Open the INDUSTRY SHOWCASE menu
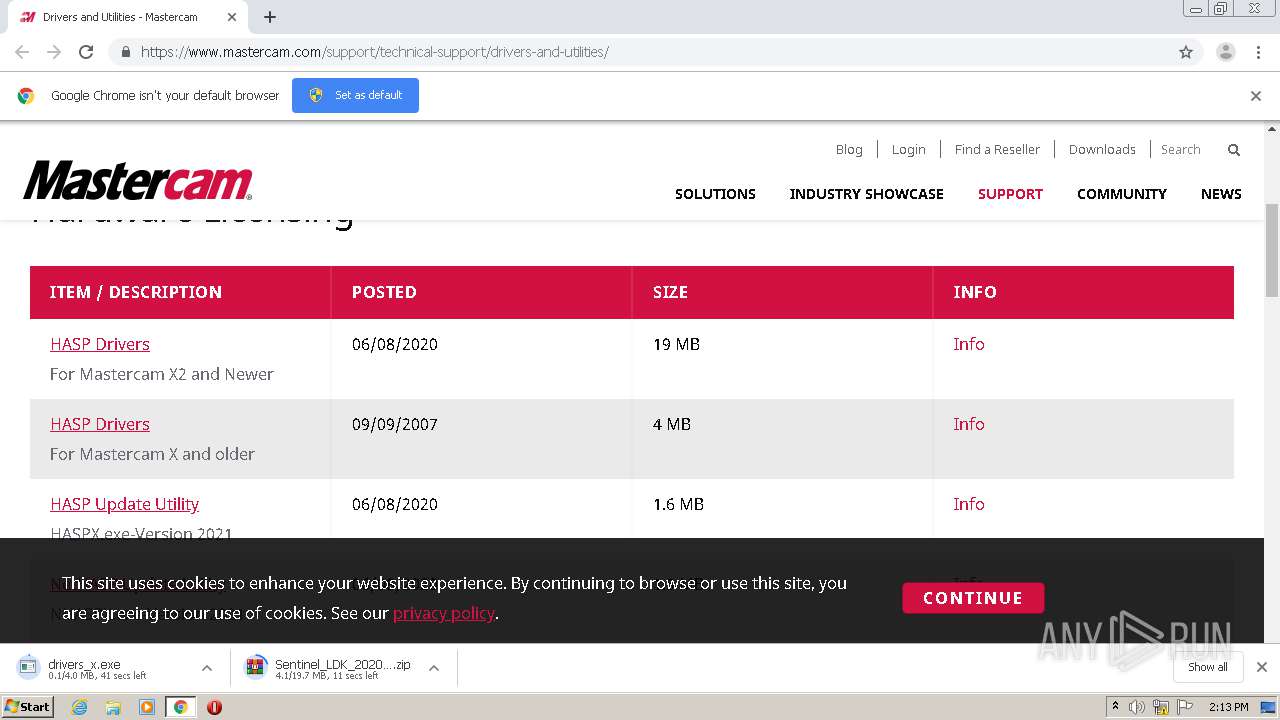This screenshot has height=720, width=1280. coord(866,194)
